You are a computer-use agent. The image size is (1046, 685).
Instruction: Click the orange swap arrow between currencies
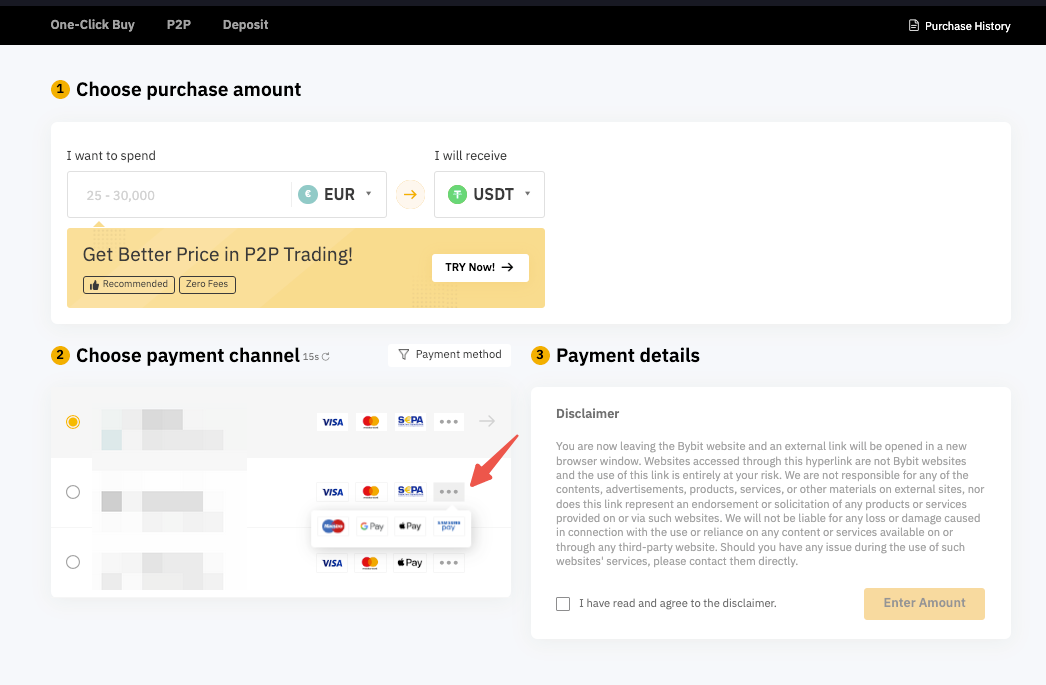(410, 194)
